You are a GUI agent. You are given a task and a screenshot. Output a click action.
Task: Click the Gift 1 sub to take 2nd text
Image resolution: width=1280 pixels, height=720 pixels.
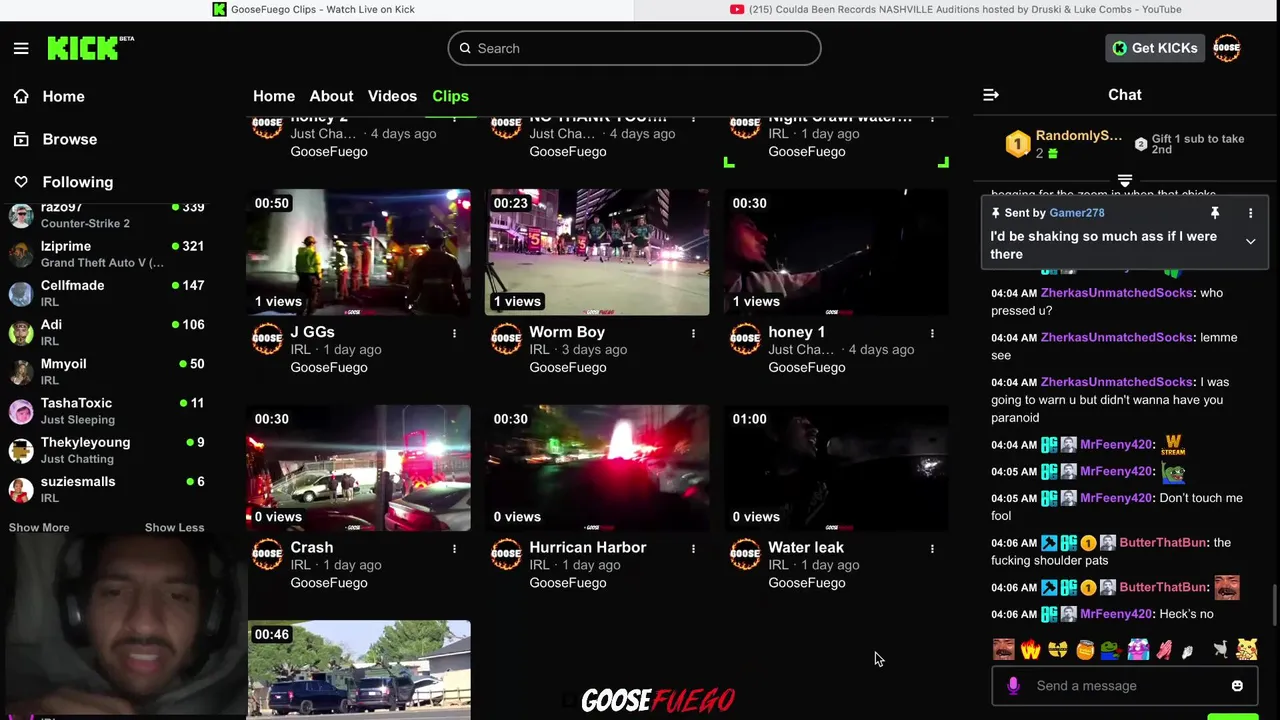1198,144
